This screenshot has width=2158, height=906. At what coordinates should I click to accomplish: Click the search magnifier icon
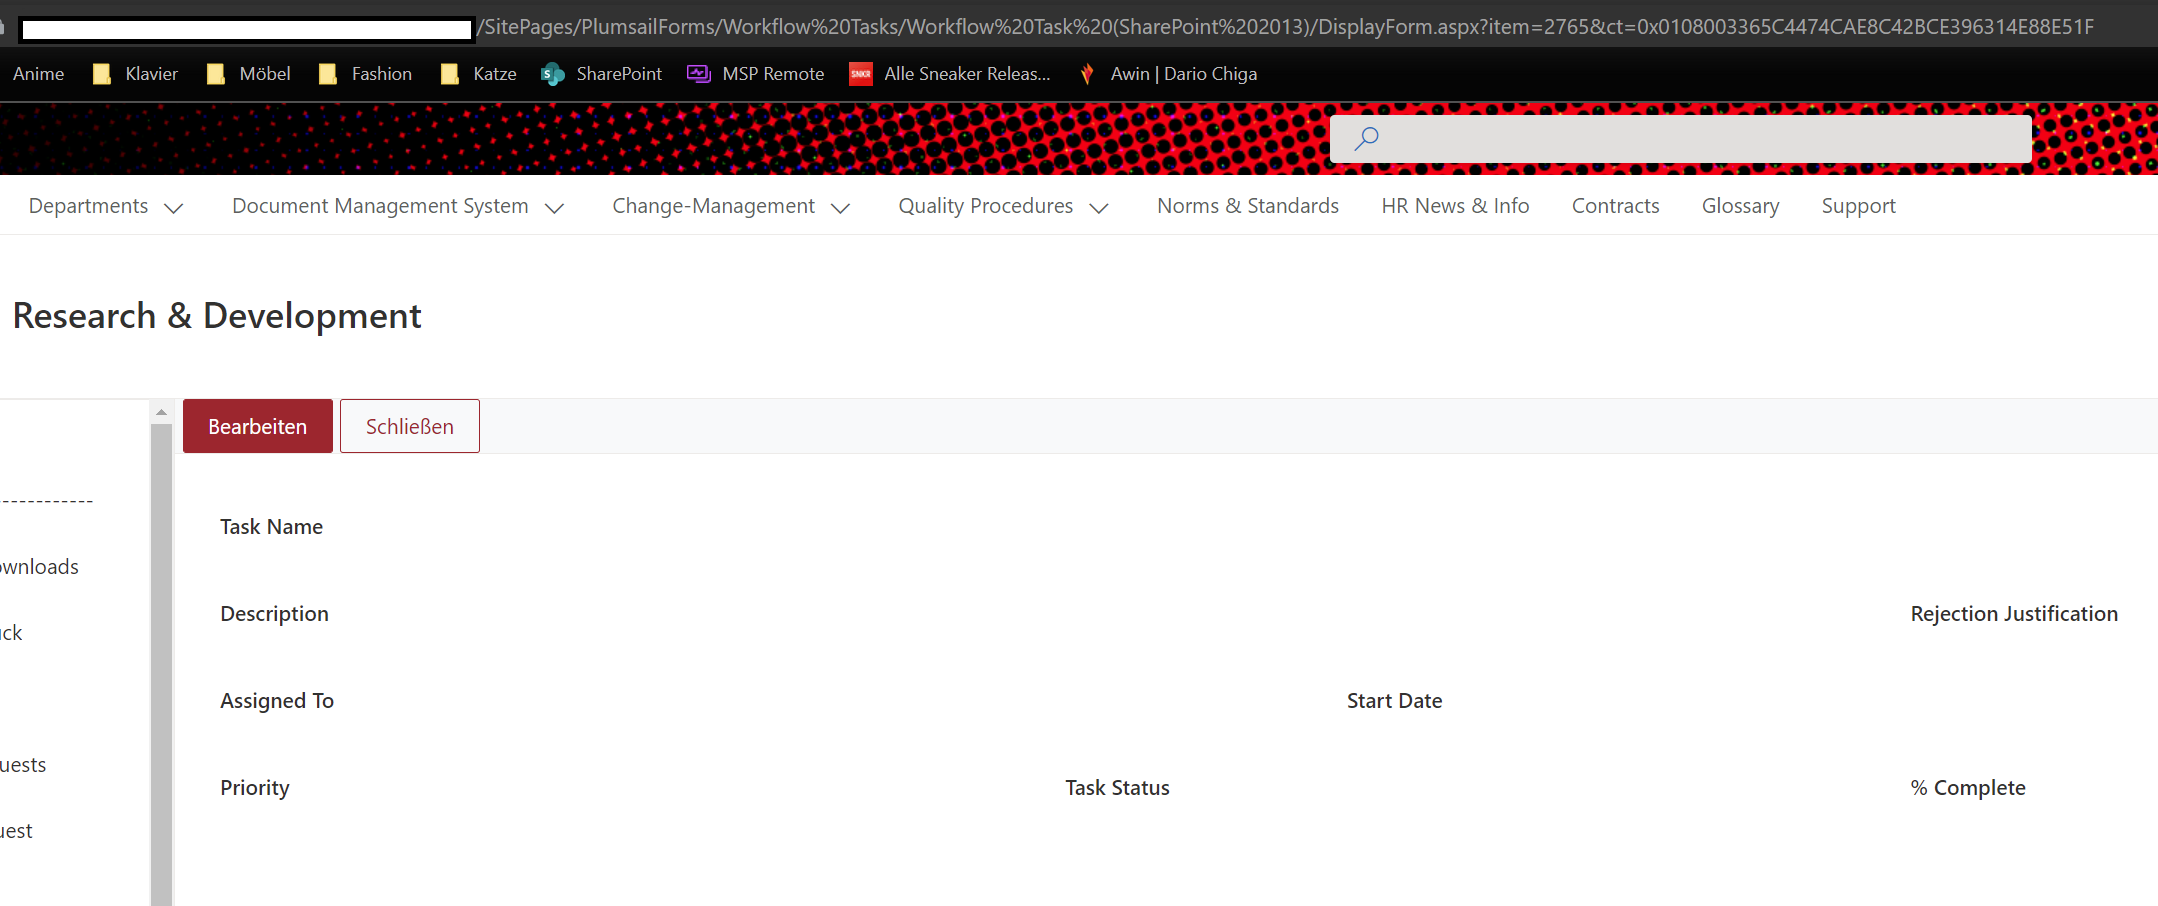[1366, 139]
